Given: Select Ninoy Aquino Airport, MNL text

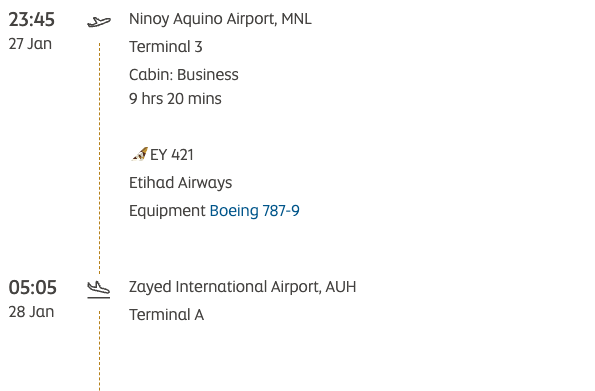Looking at the screenshot, I should [220, 19].
